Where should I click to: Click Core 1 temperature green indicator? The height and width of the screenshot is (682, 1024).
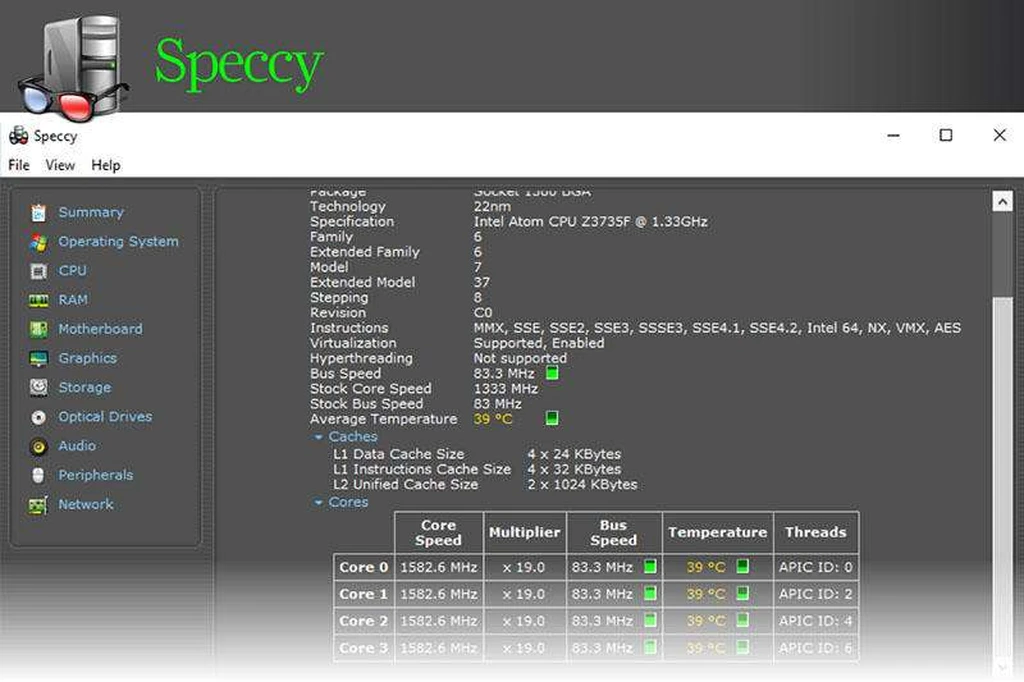[743, 593]
